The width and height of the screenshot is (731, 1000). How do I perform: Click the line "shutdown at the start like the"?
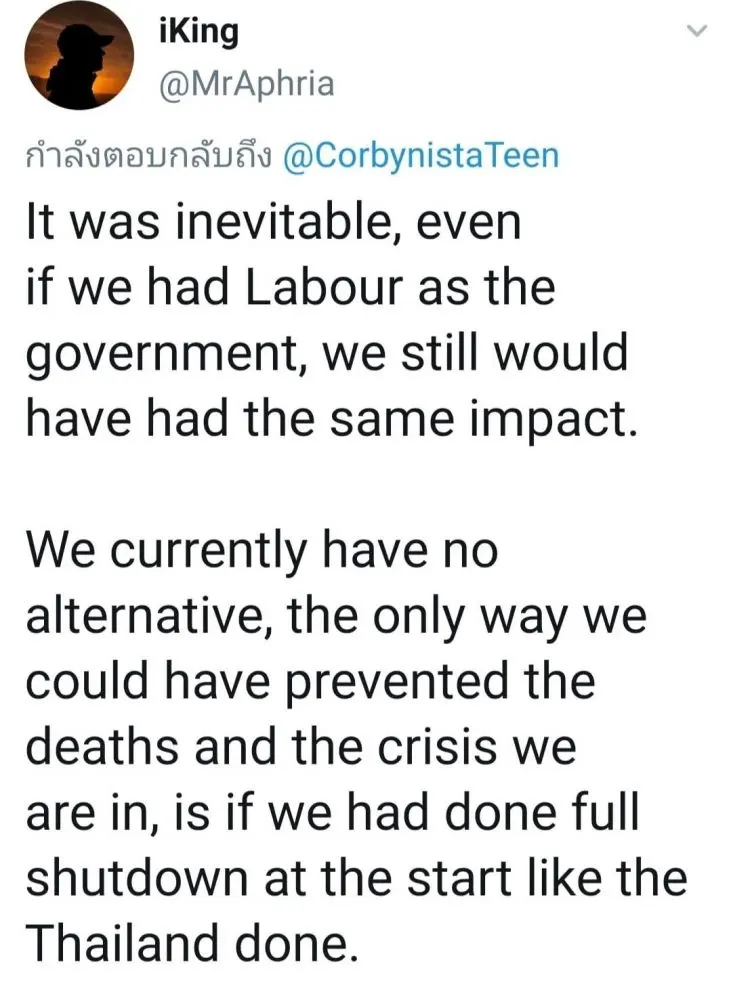pyautogui.click(x=357, y=877)
